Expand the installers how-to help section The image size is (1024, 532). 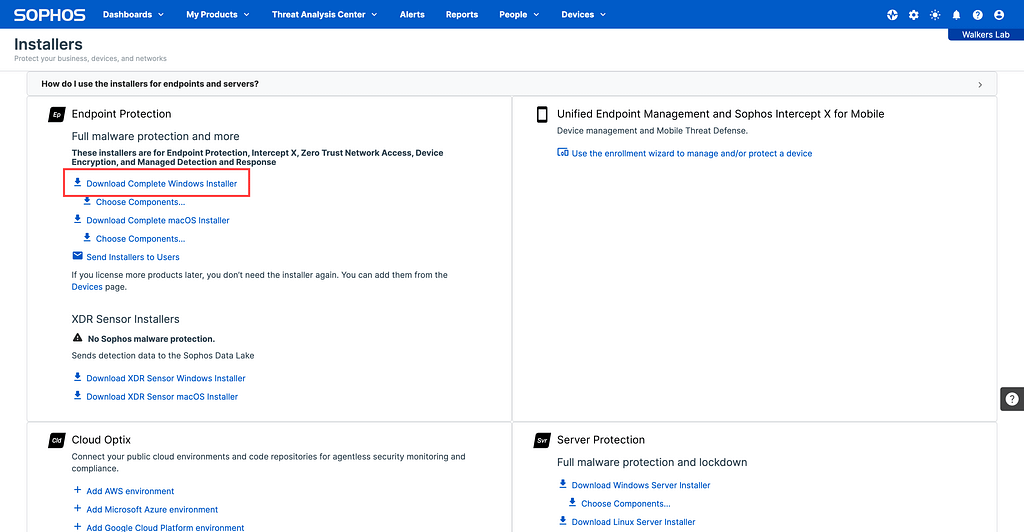point(511,85)
